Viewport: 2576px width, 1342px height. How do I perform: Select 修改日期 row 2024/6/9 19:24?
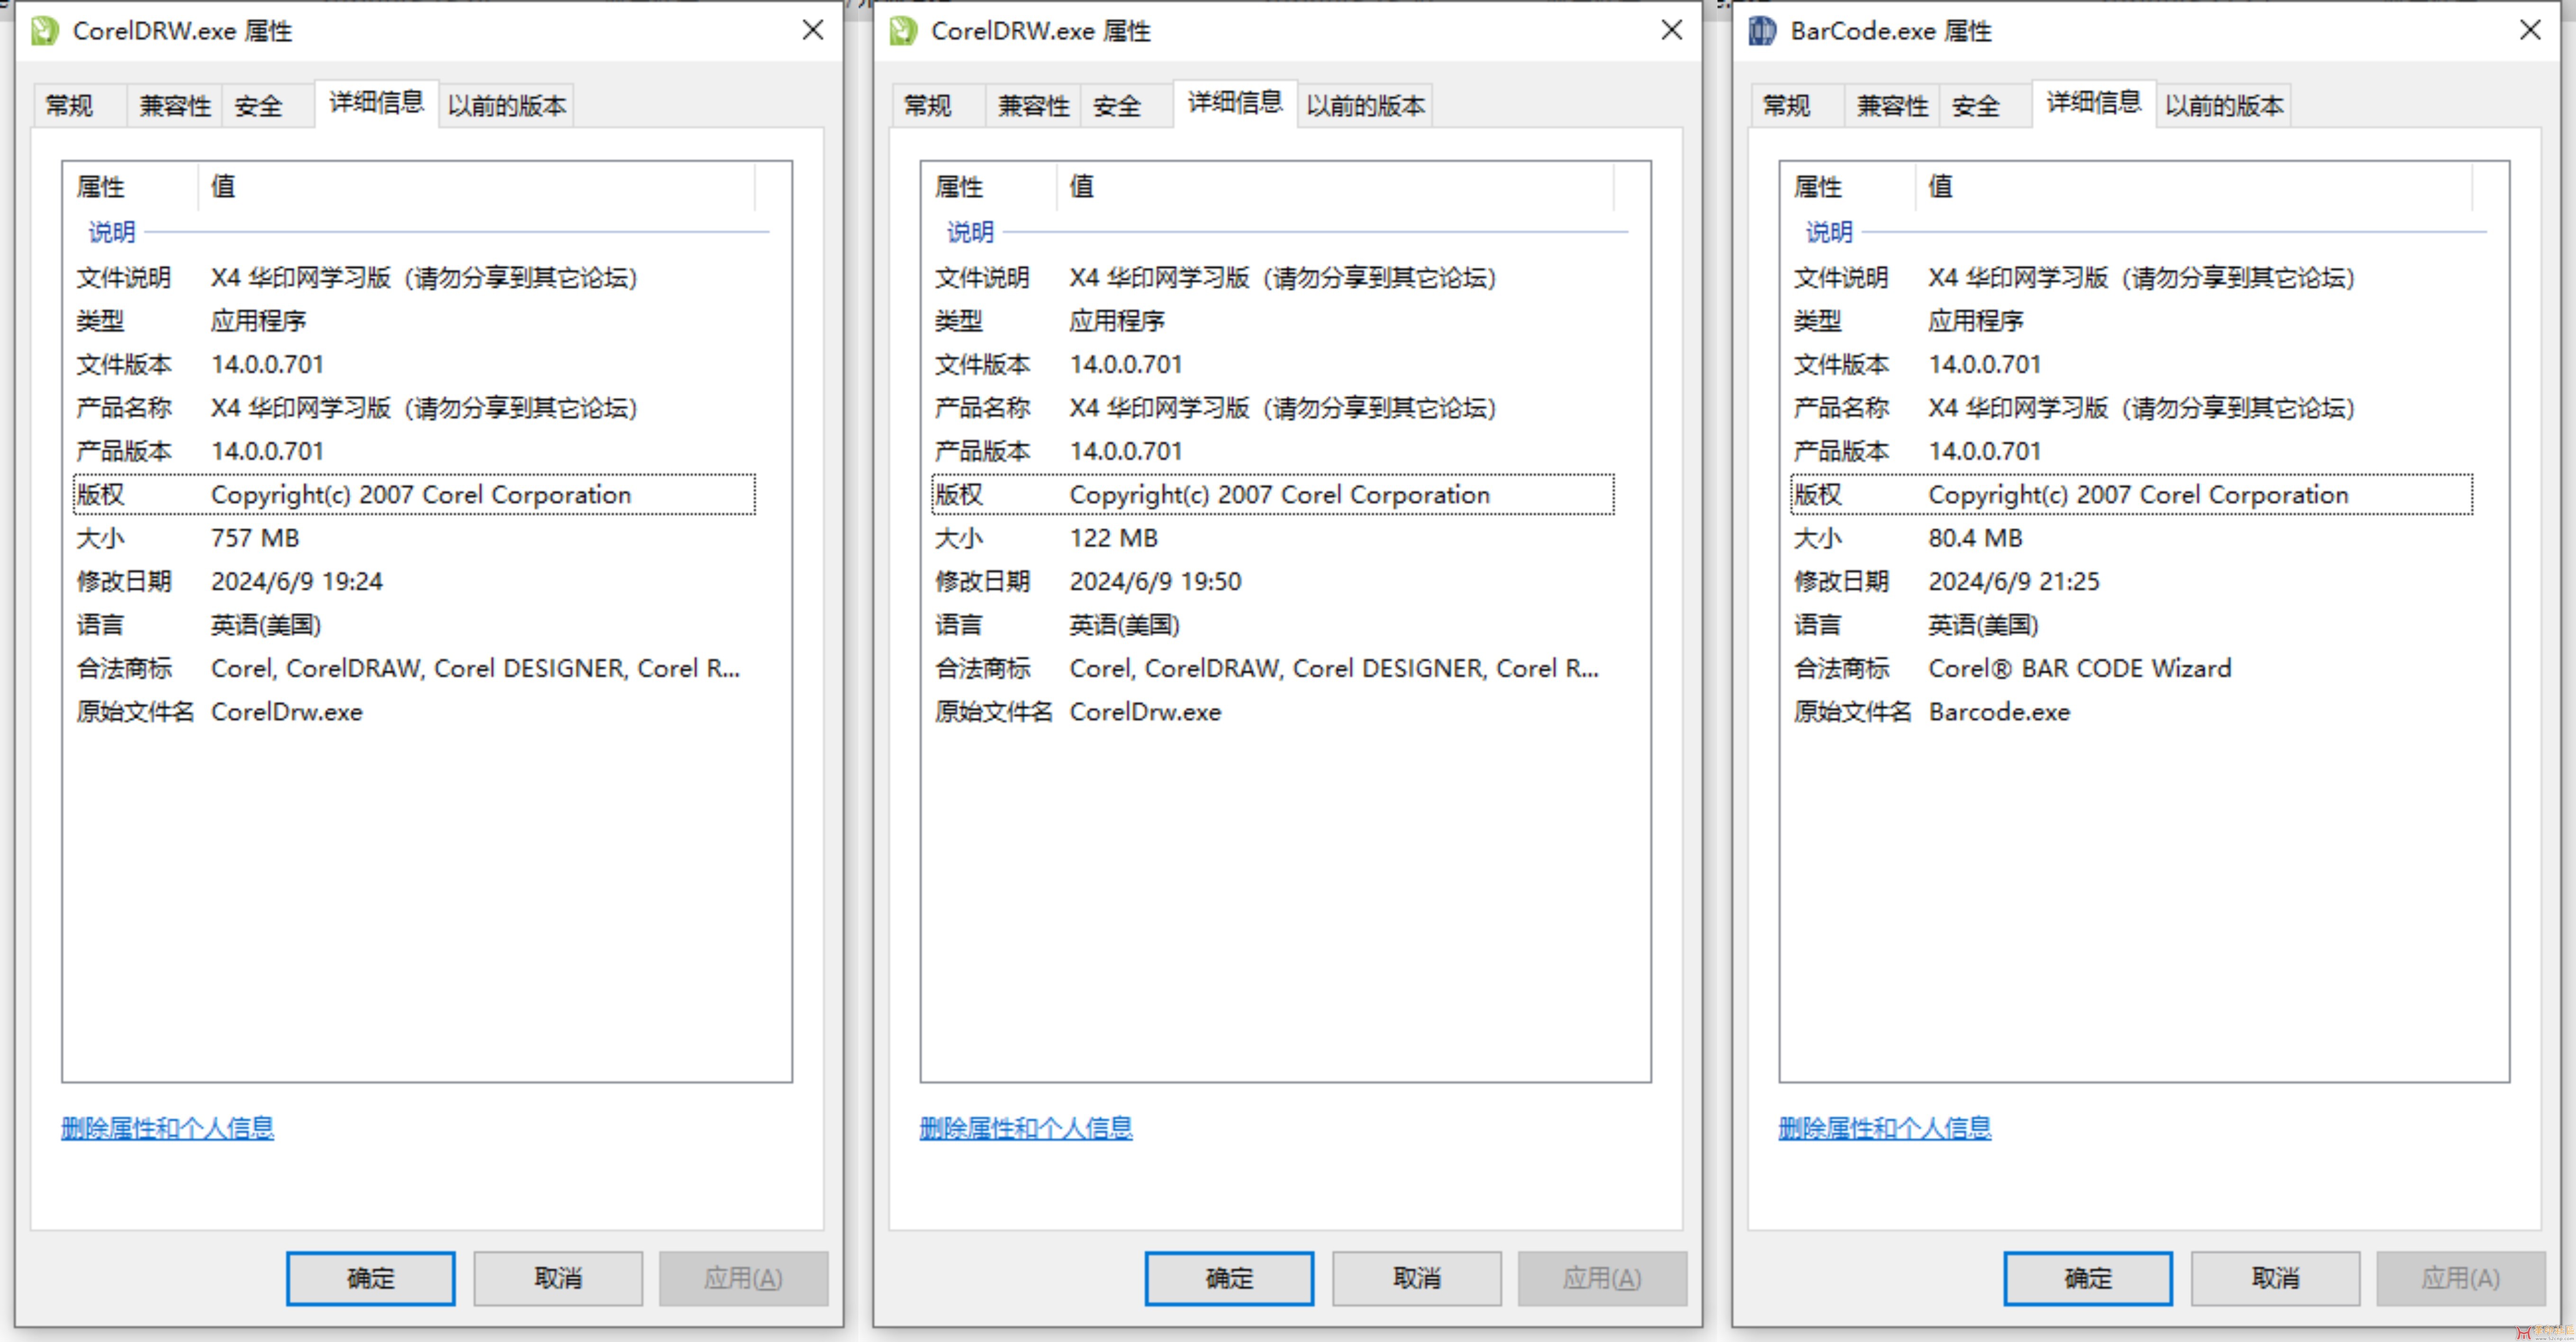click(x=414, y=581)
